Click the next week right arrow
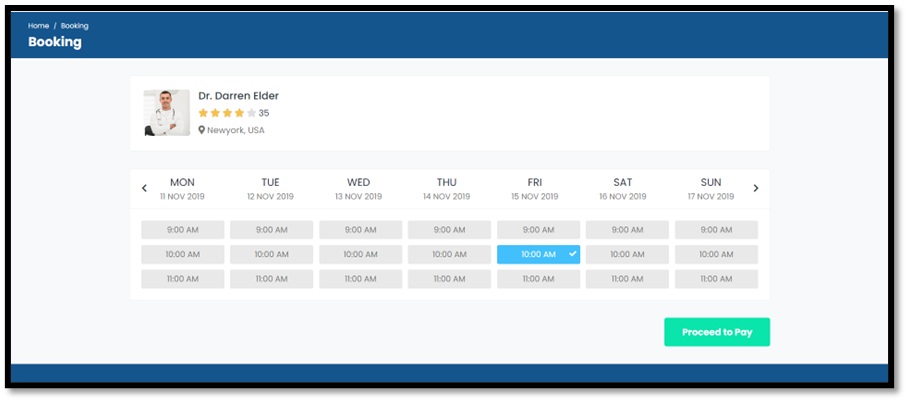The image size is (907, 401). coord(756,188)
